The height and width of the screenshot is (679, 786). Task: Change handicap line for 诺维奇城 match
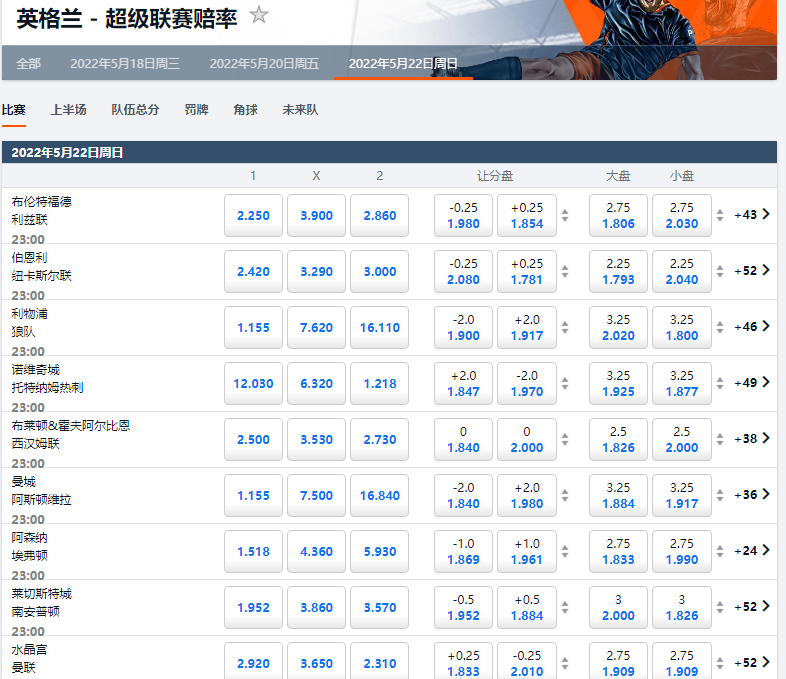(565, 384)
